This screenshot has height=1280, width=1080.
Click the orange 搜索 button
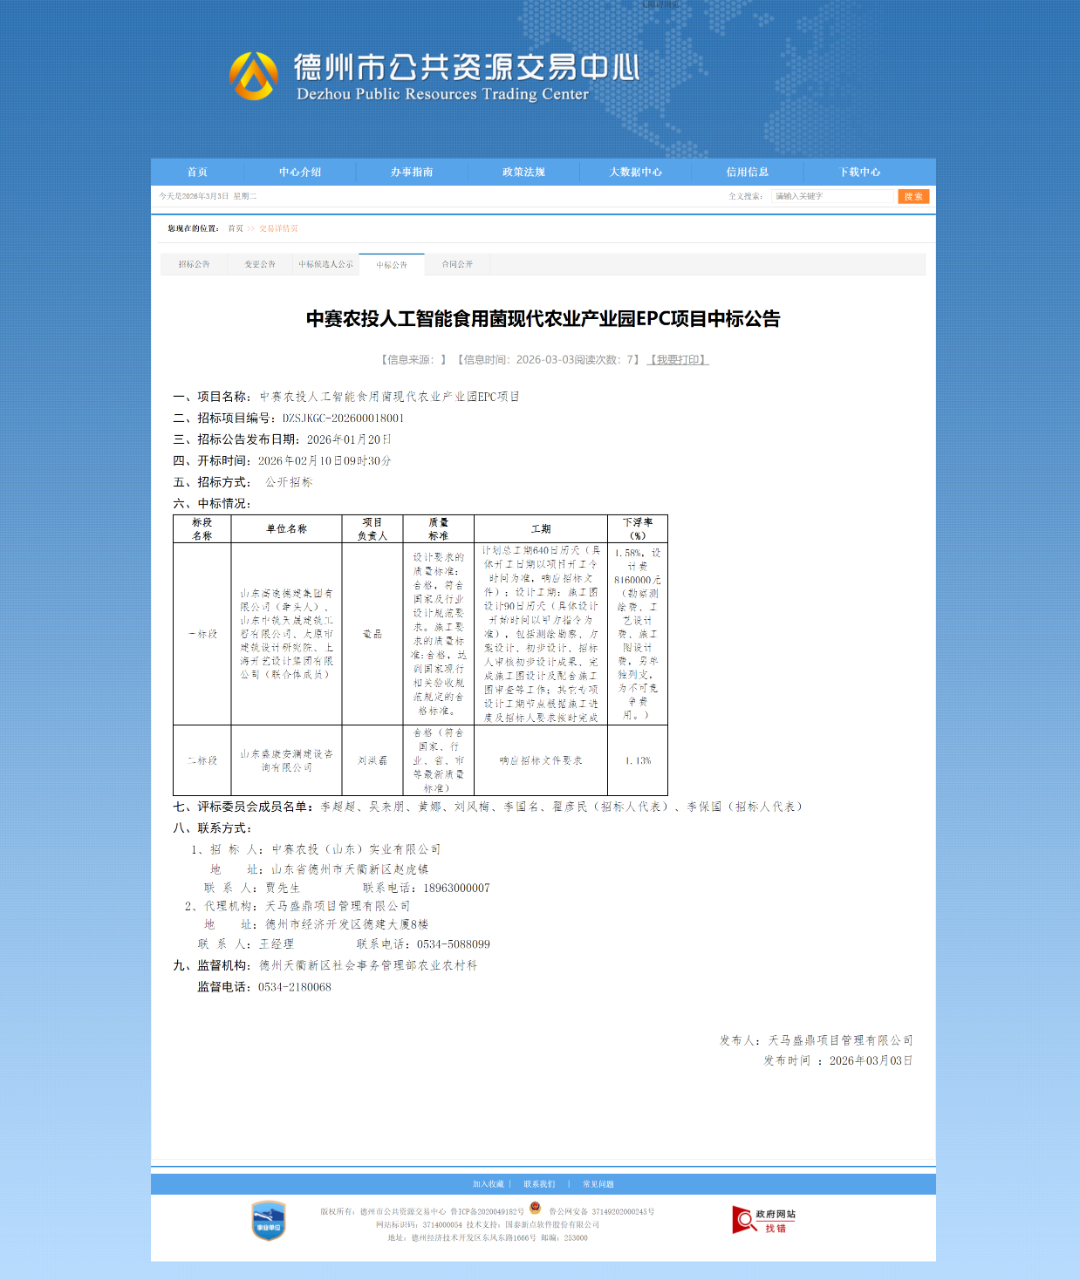click(x=913, y=196)
